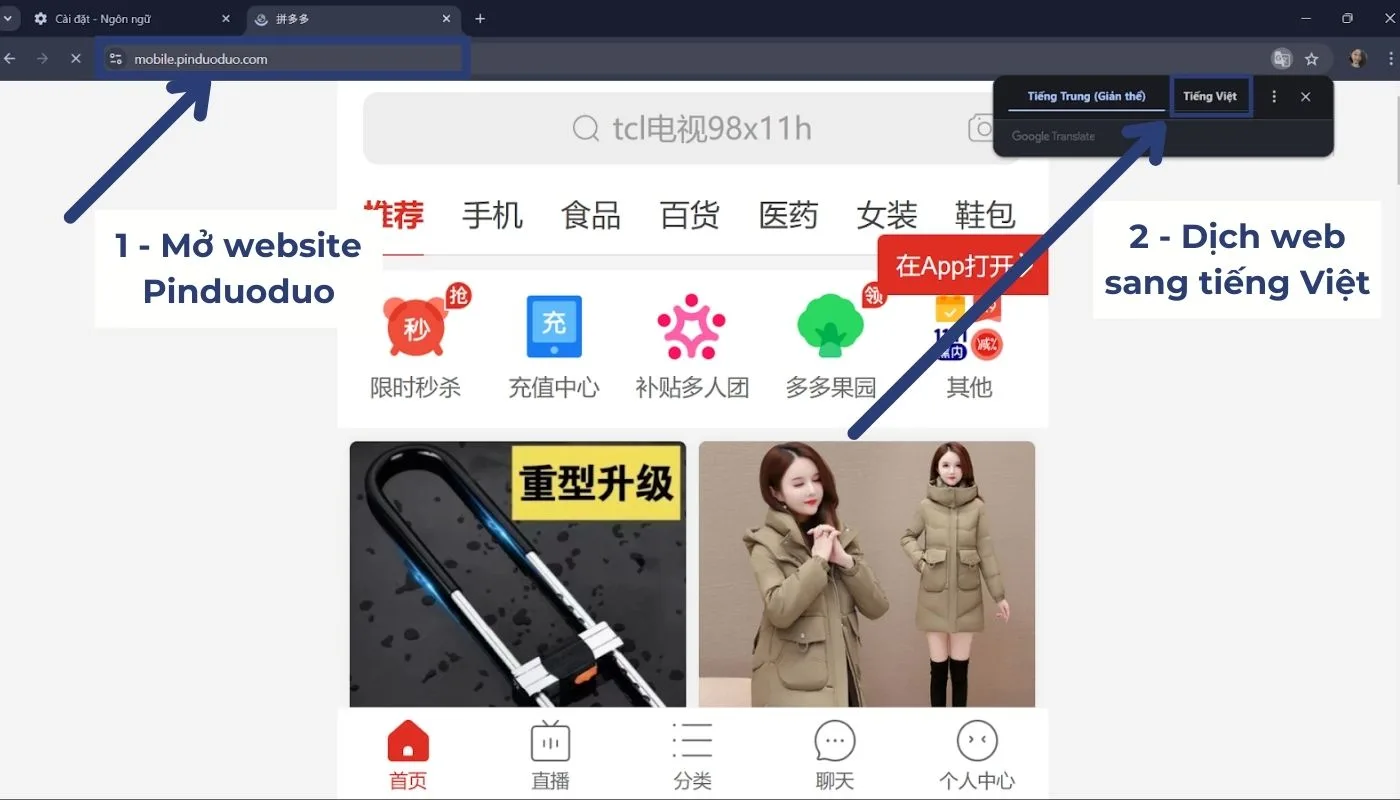Select the 鞋包 category tab
The image size is (1400, 800).
coord(985,215)
